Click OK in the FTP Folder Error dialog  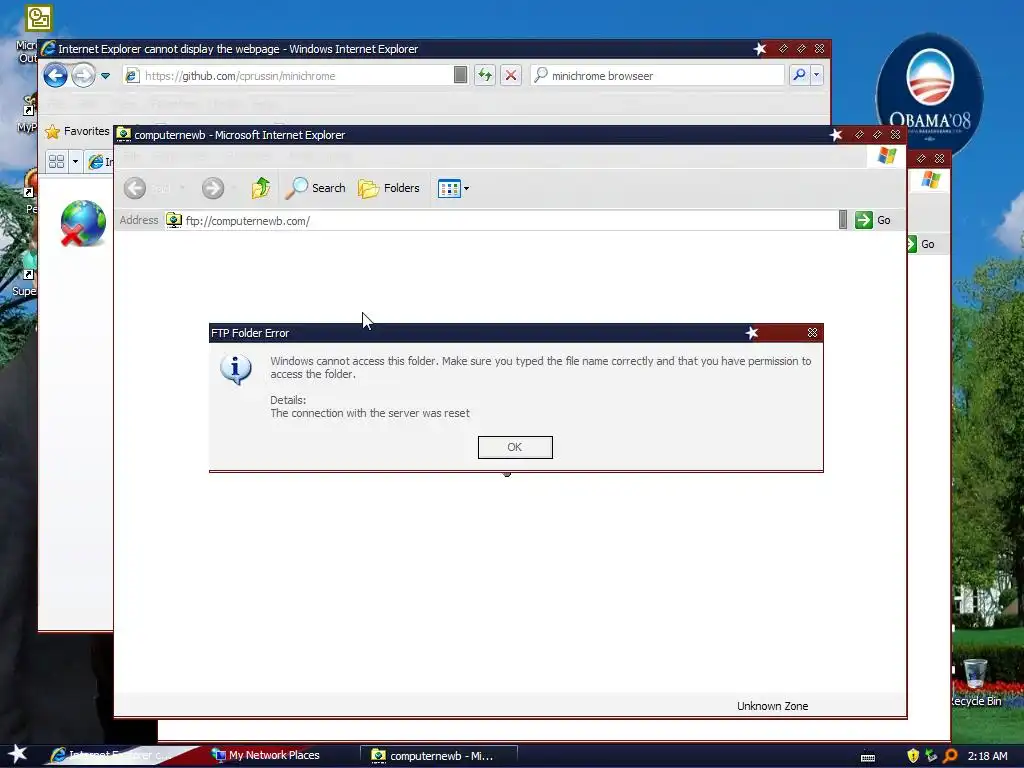click(x=515, y=447)
